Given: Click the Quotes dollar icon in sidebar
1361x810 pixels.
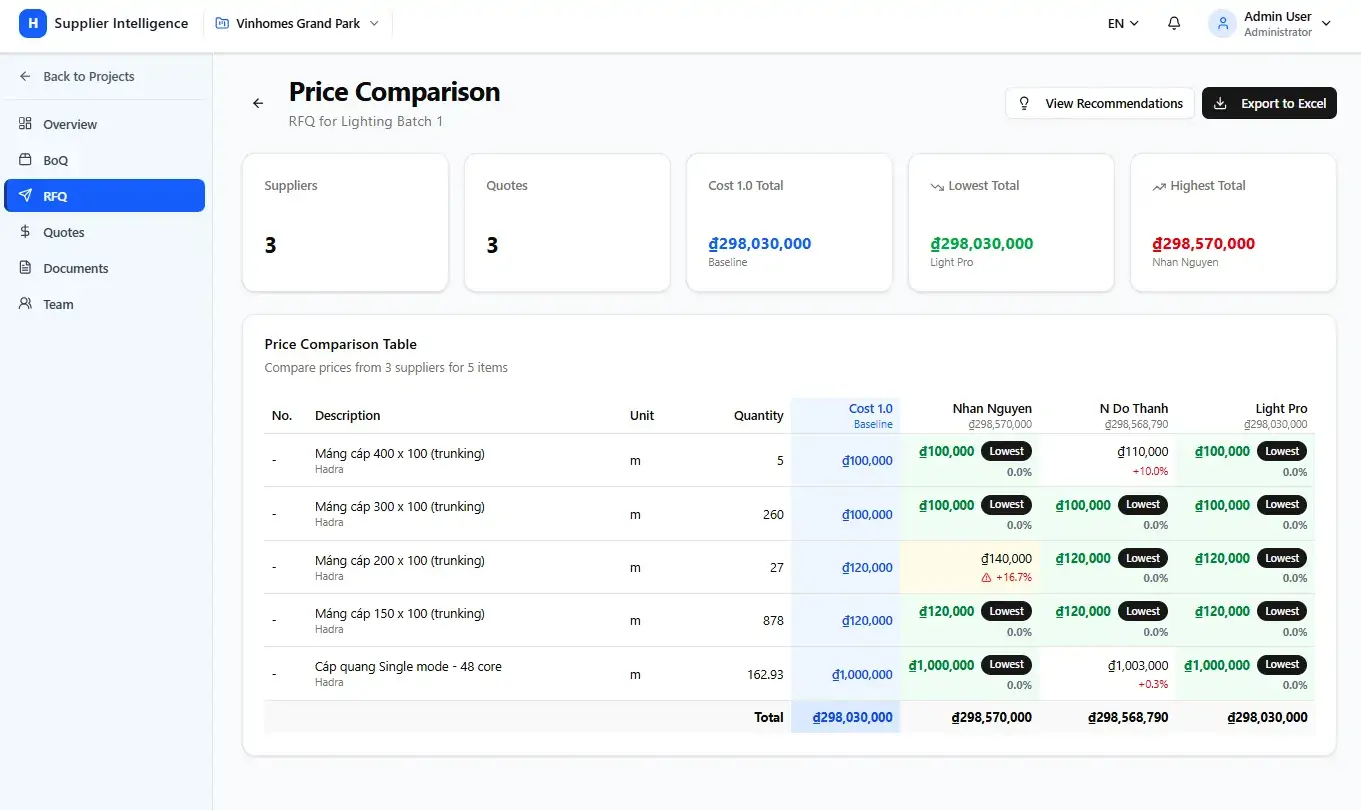Looking at the screenshot, I should pyautogui.click(x=26, y=232).
